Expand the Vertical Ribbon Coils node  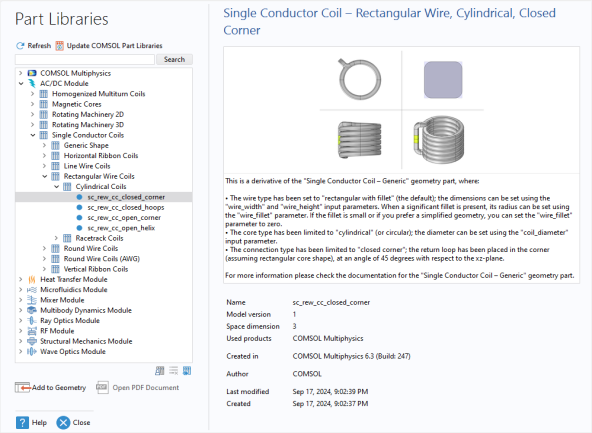coord(45,269)
